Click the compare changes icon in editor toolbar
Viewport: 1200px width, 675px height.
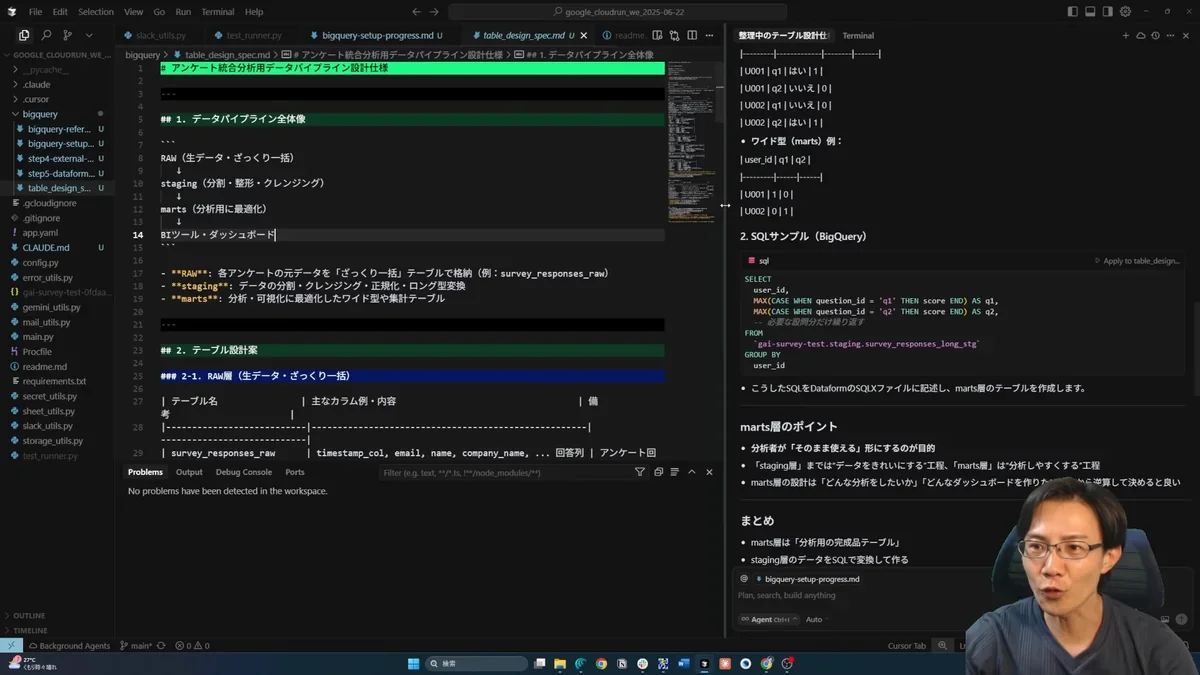click(x=675, y=35)
